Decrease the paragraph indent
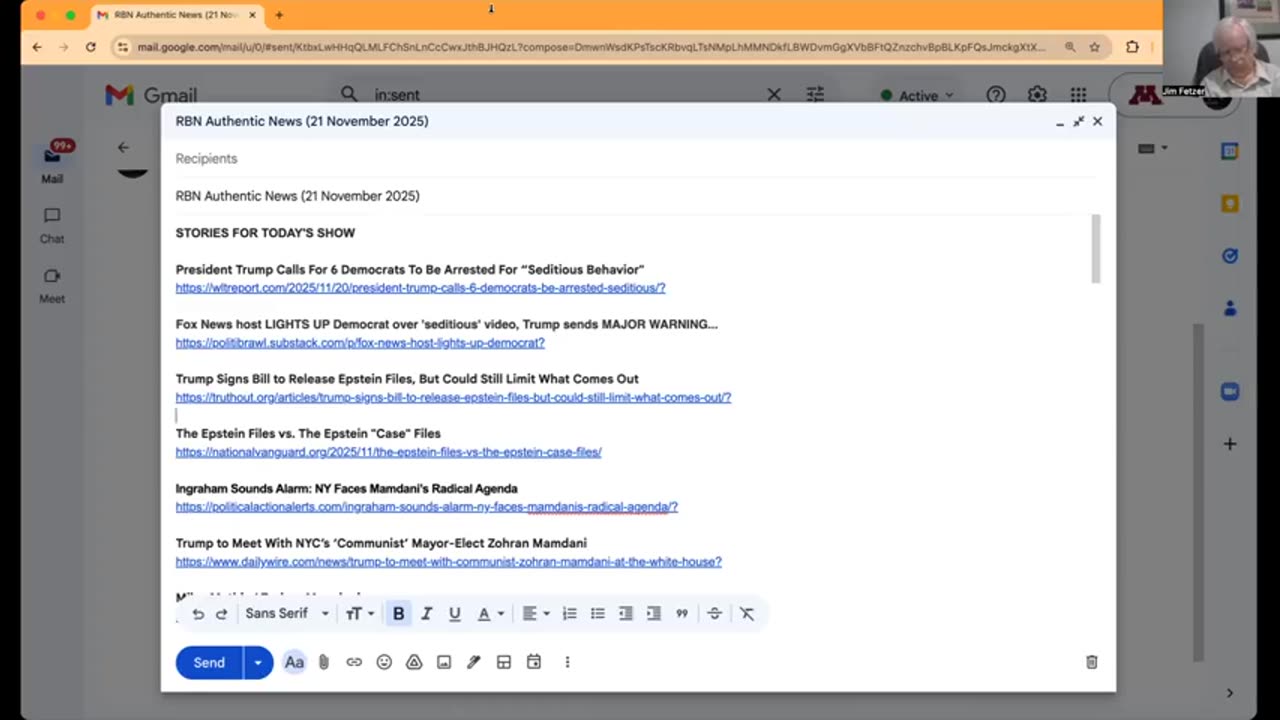The width and height of the screenshot is (1280, 720). (626, 614)
